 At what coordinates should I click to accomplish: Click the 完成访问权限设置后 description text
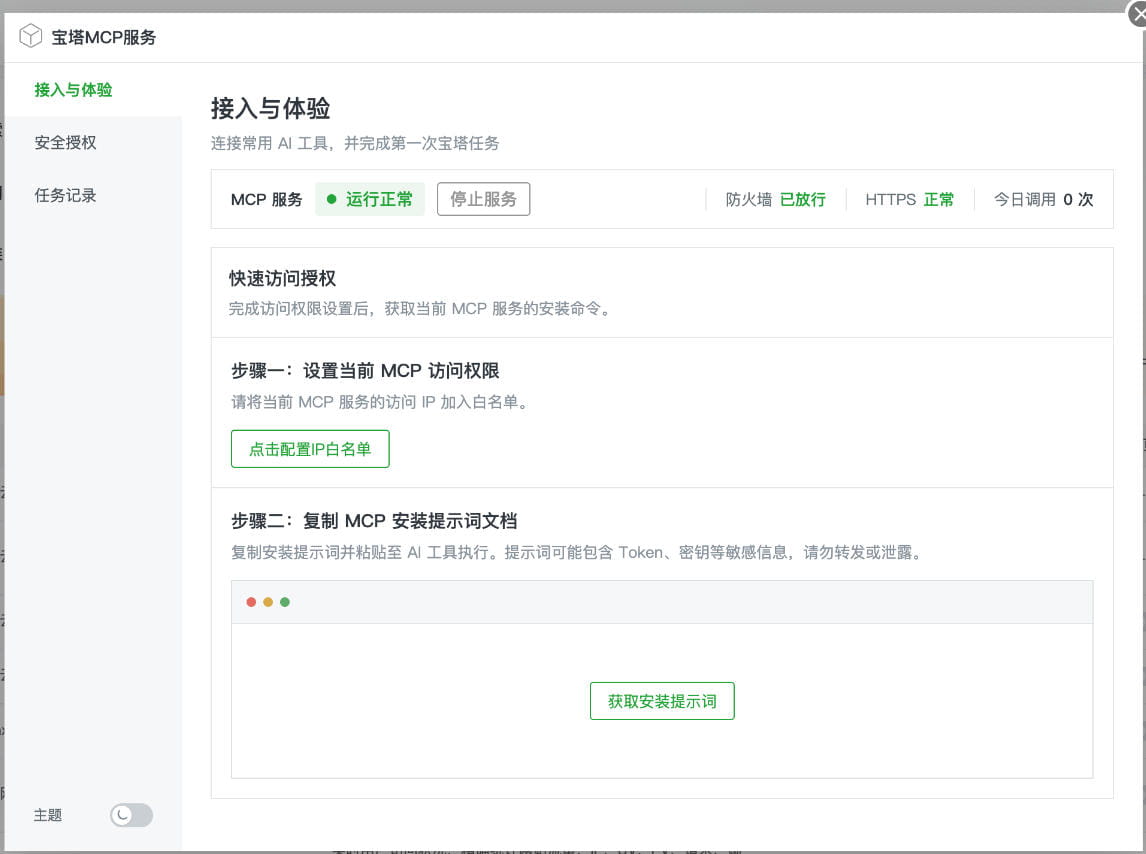coord(420,309)
